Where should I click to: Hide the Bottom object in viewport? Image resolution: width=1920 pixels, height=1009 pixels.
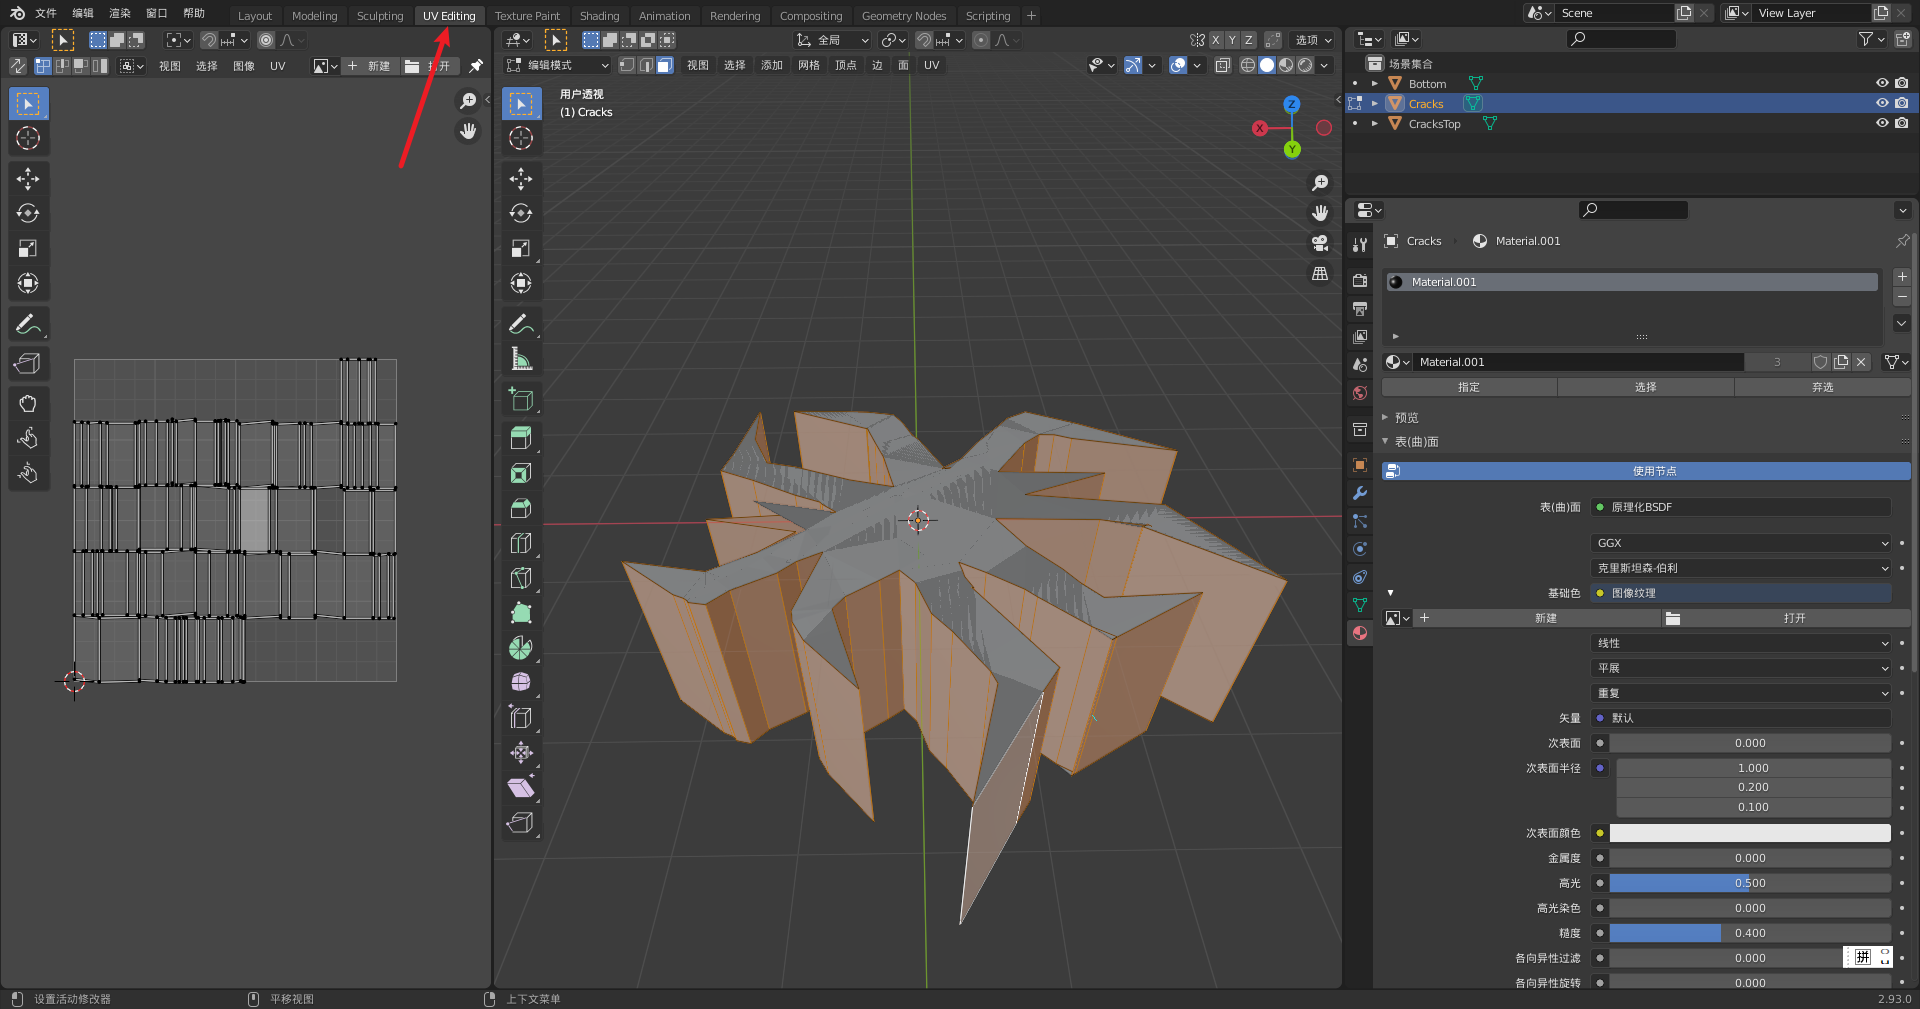coord(1882,84)
